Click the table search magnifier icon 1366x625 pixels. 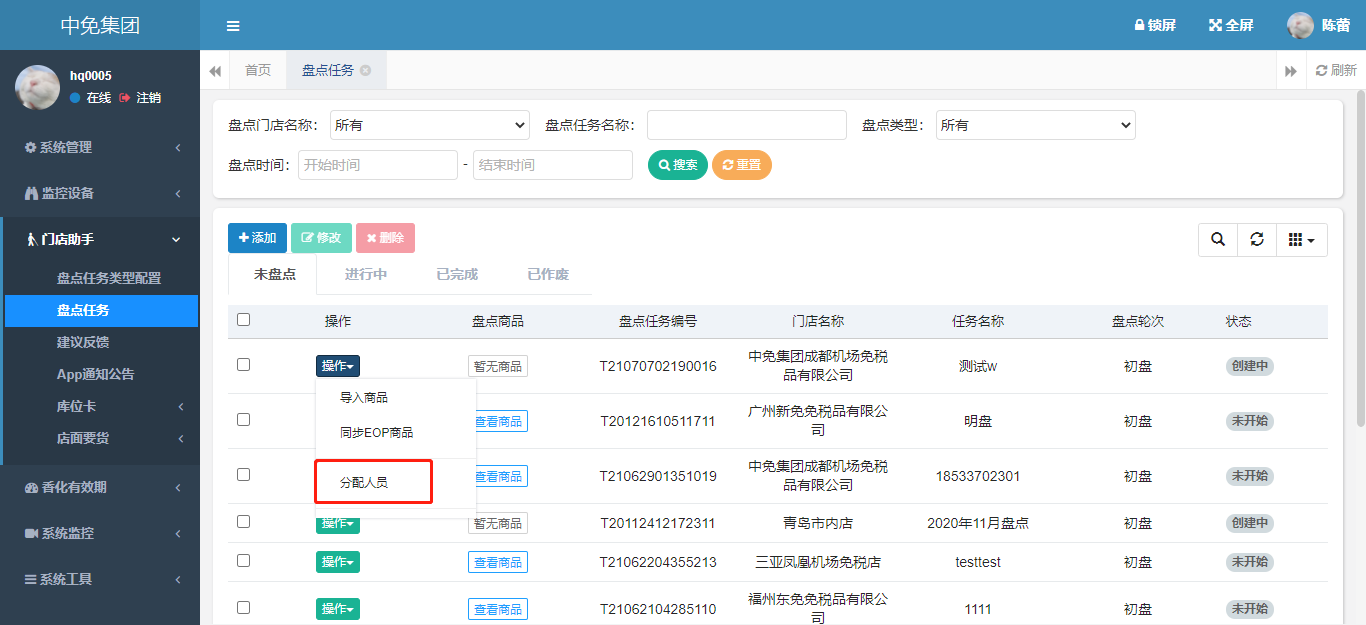click(x=1217, y=240)
